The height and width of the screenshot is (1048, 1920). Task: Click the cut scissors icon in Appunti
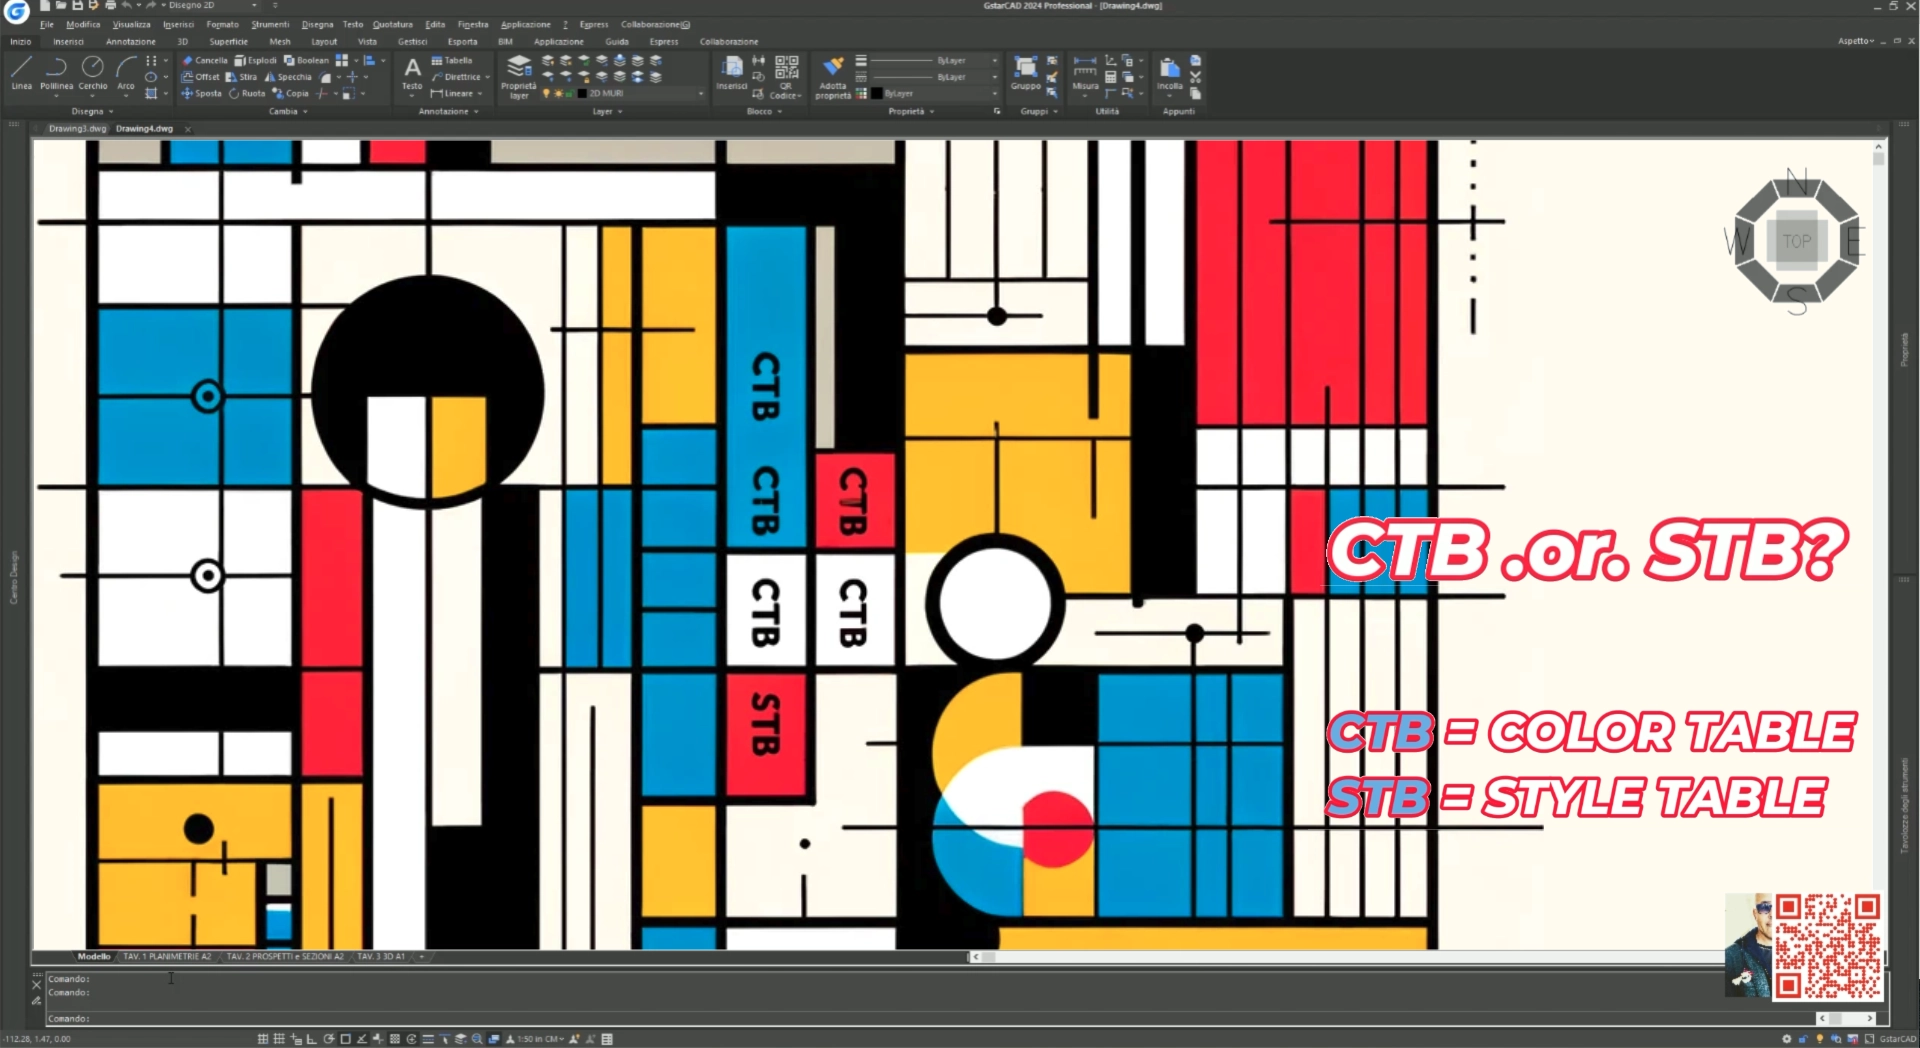coord(1195,77)
